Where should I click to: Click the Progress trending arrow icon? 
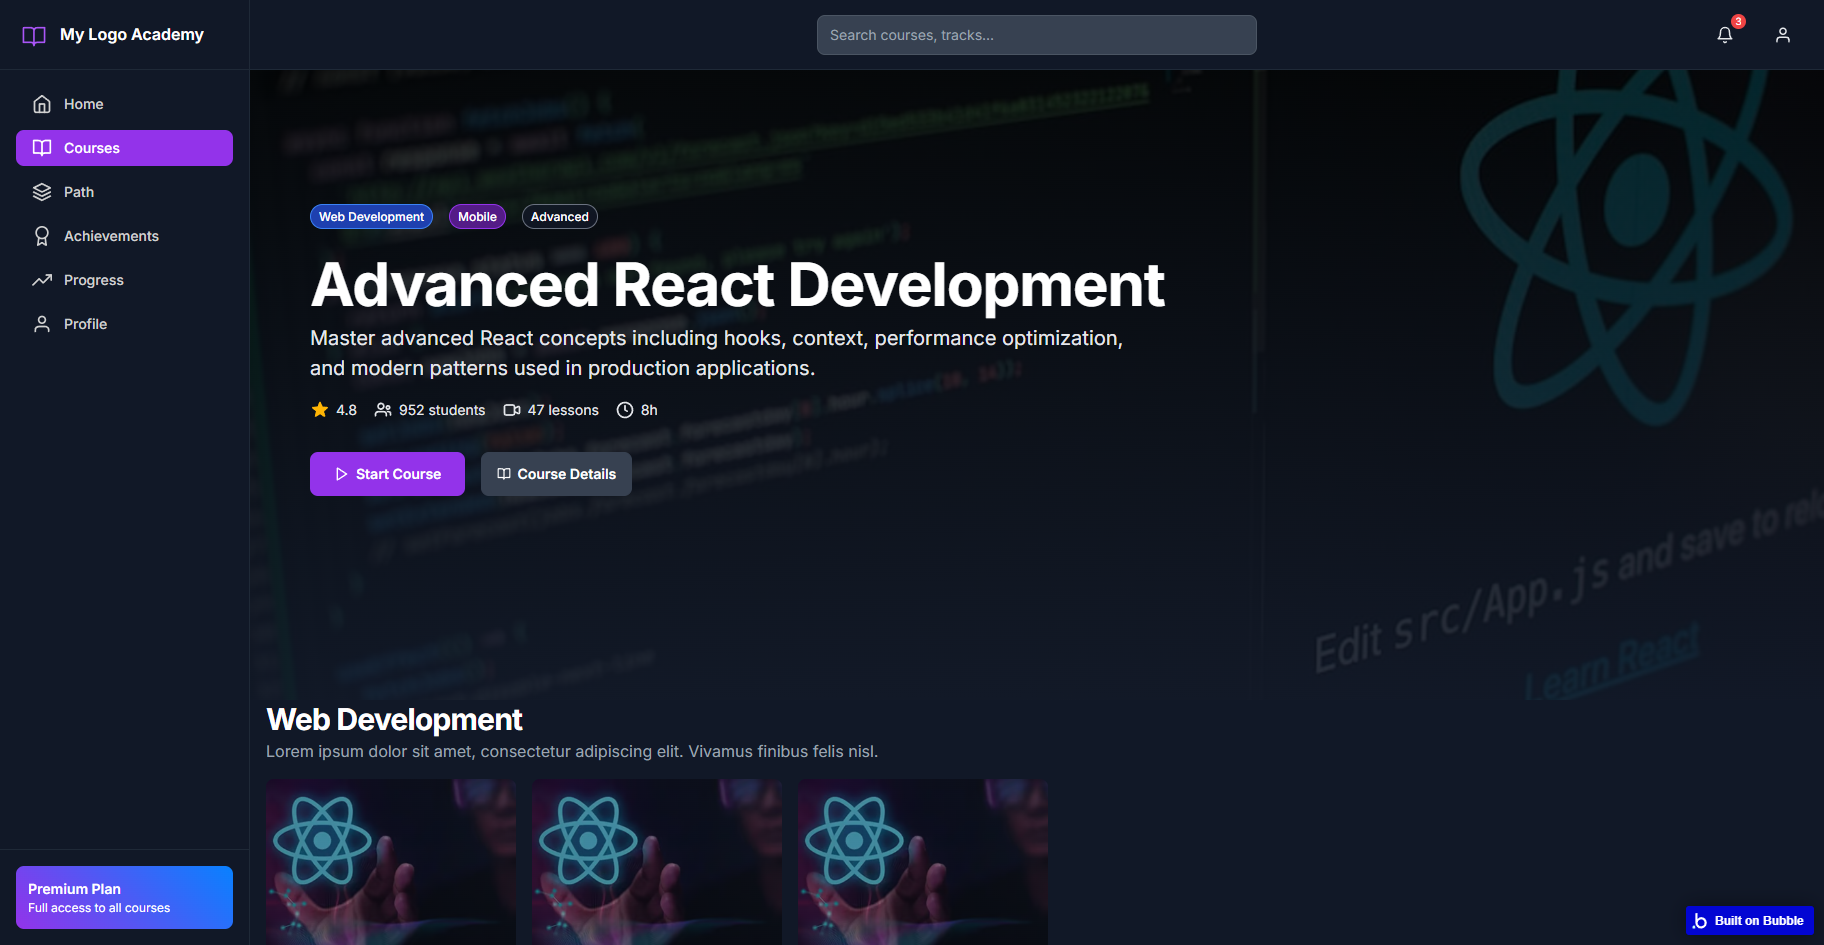(42, 280)
